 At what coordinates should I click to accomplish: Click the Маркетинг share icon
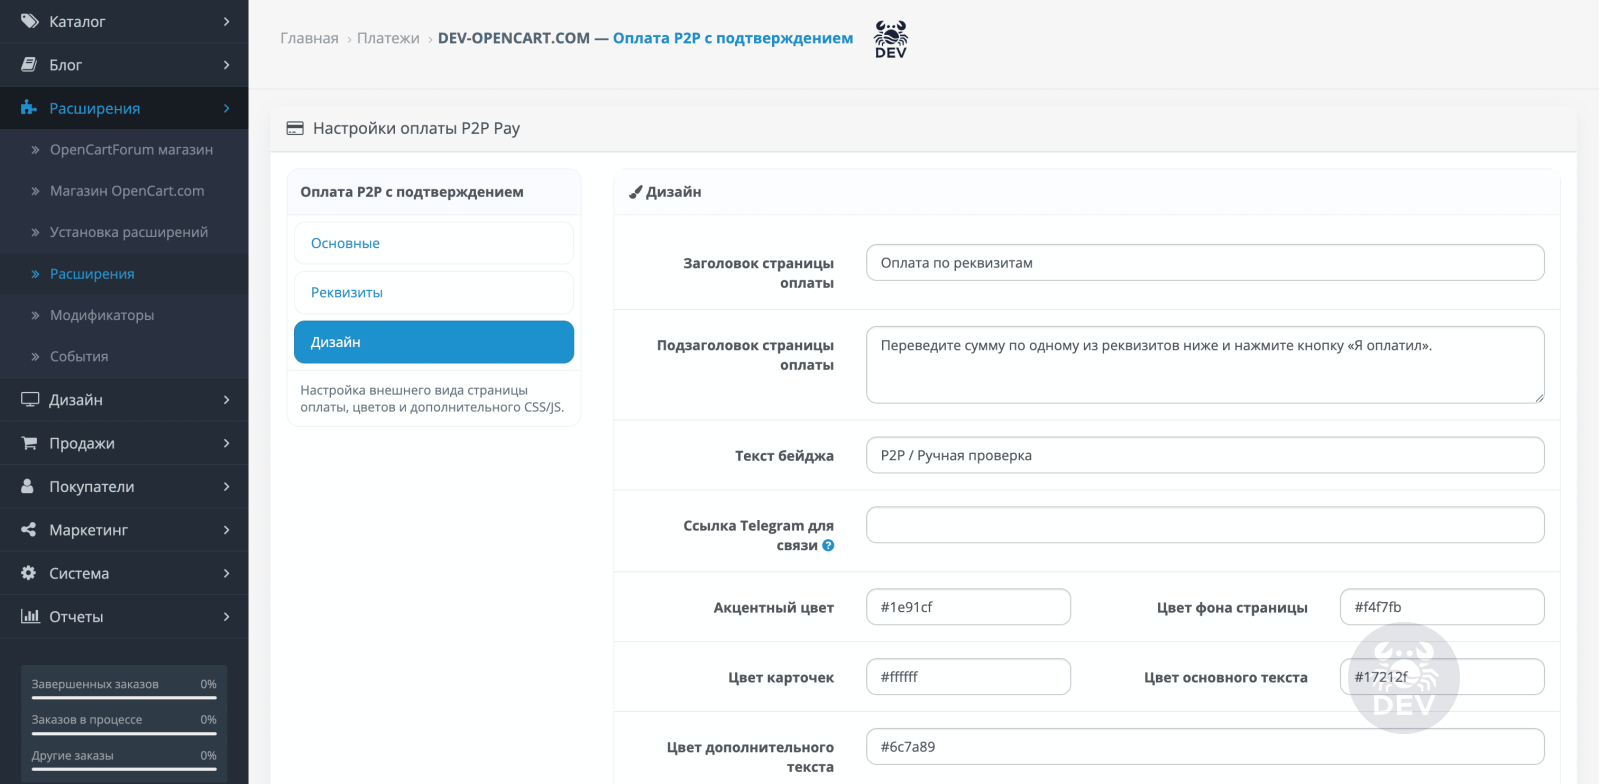(x=29, y=530)
